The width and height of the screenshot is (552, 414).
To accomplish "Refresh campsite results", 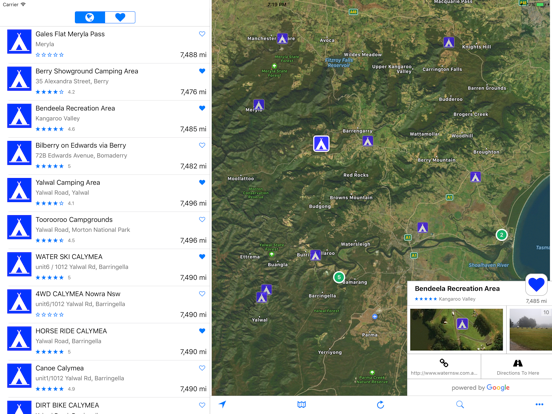I will 381,404.
